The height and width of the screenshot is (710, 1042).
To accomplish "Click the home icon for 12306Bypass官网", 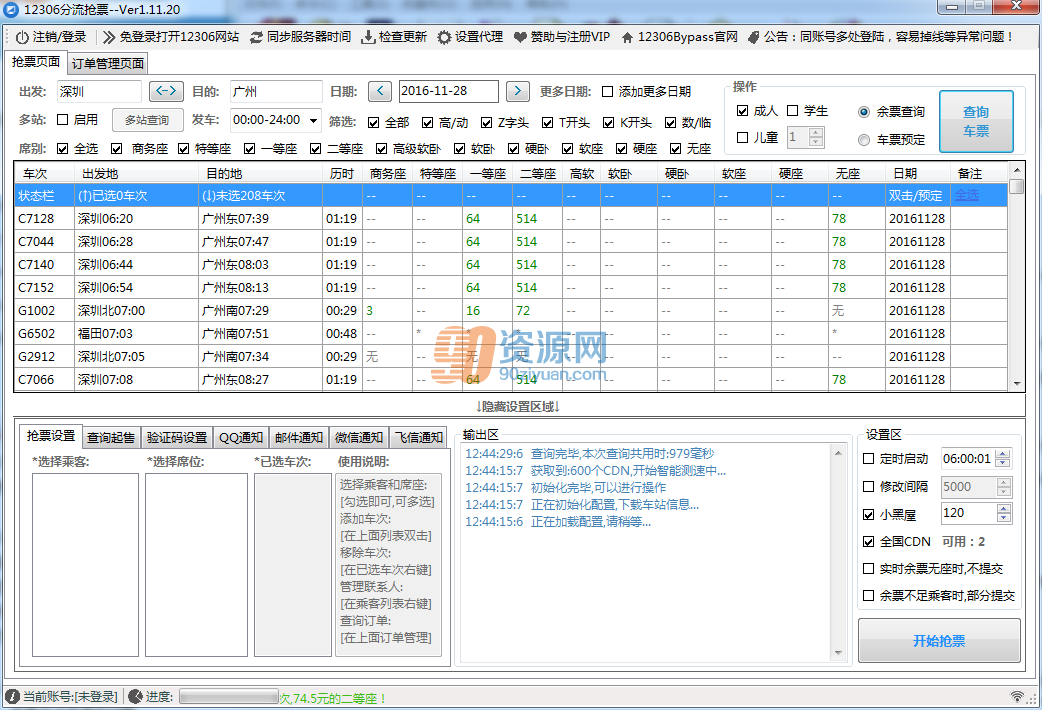I will click(627, 37).
